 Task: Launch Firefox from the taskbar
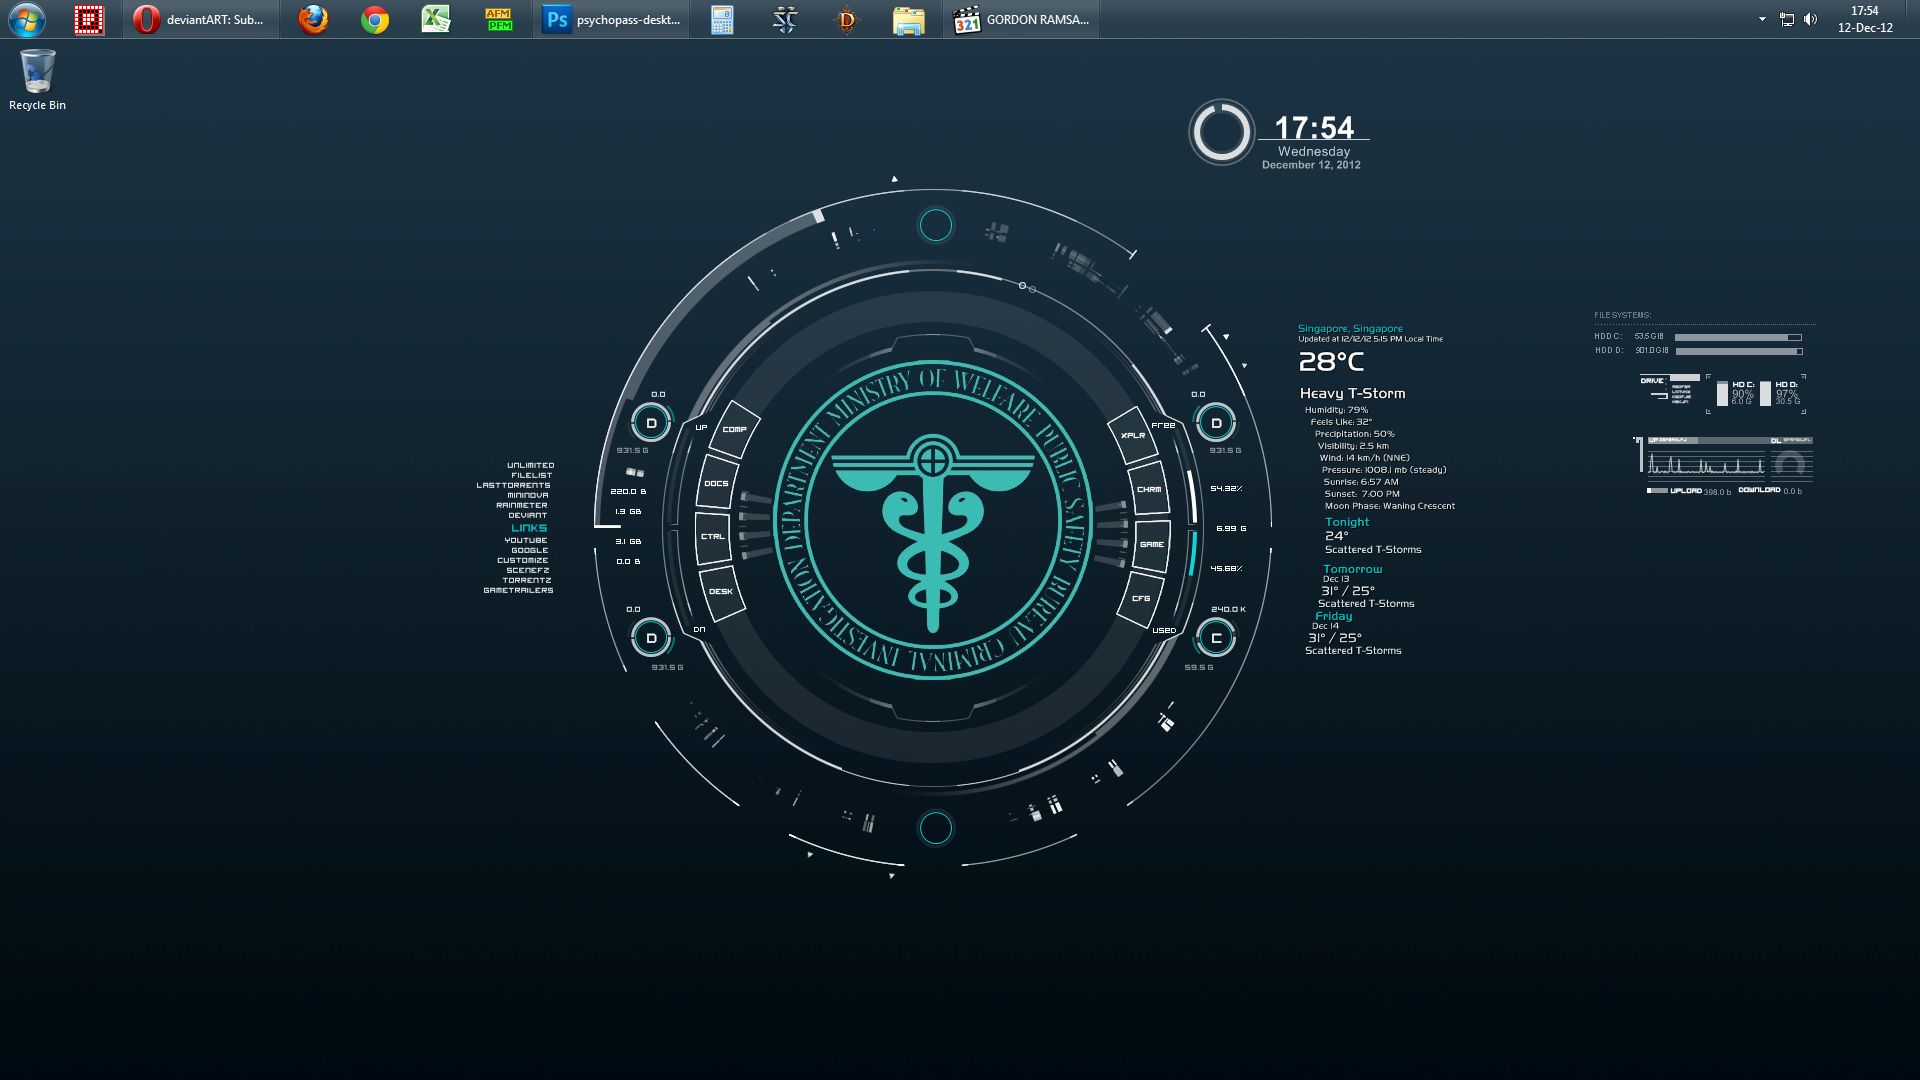click(313, 19)
